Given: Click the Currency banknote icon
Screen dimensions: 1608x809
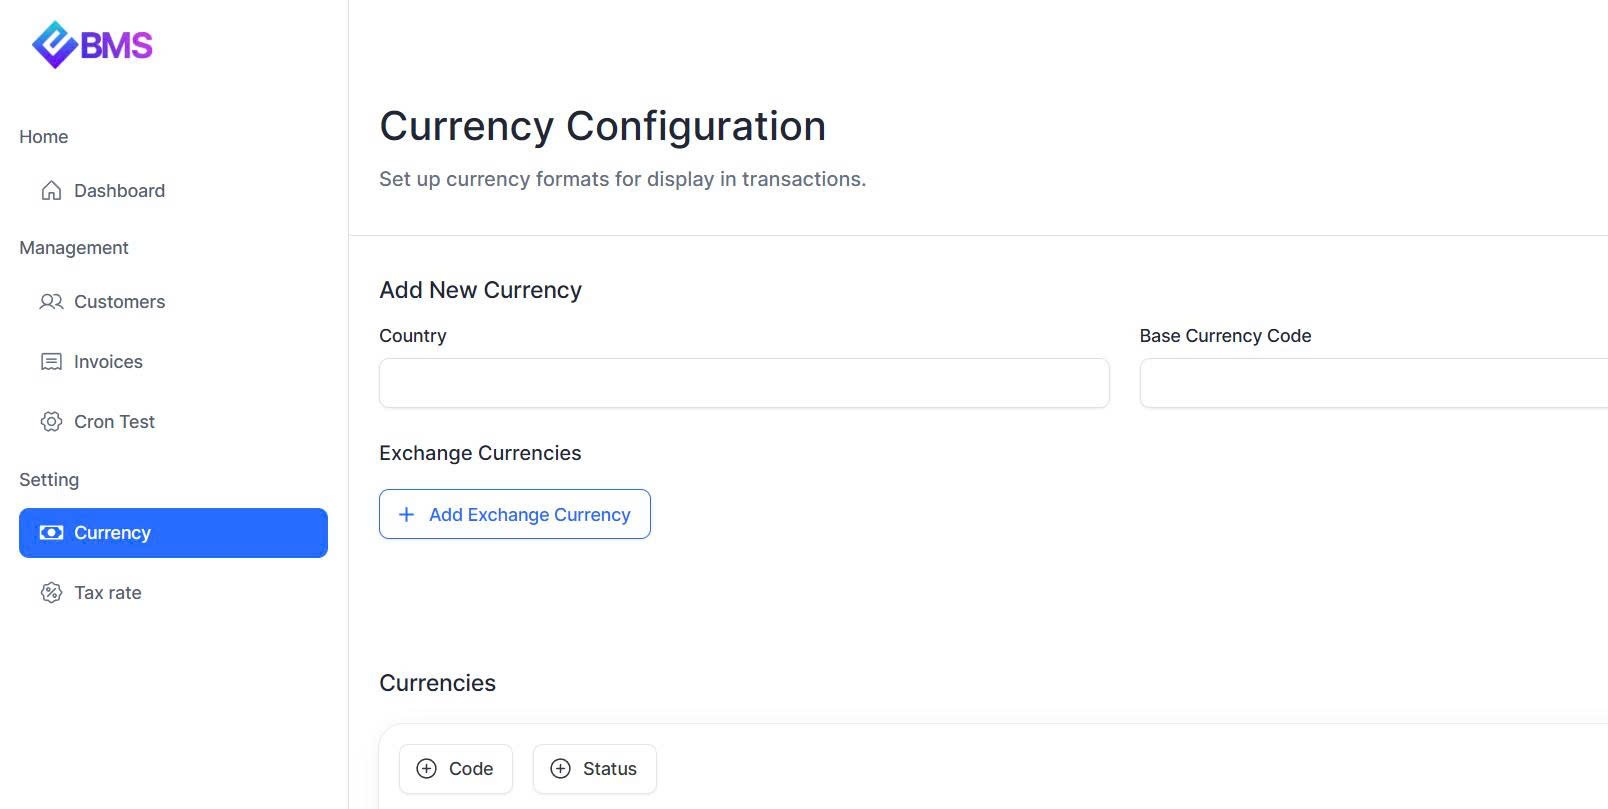Looking at the screenshot, I should 51,533.
